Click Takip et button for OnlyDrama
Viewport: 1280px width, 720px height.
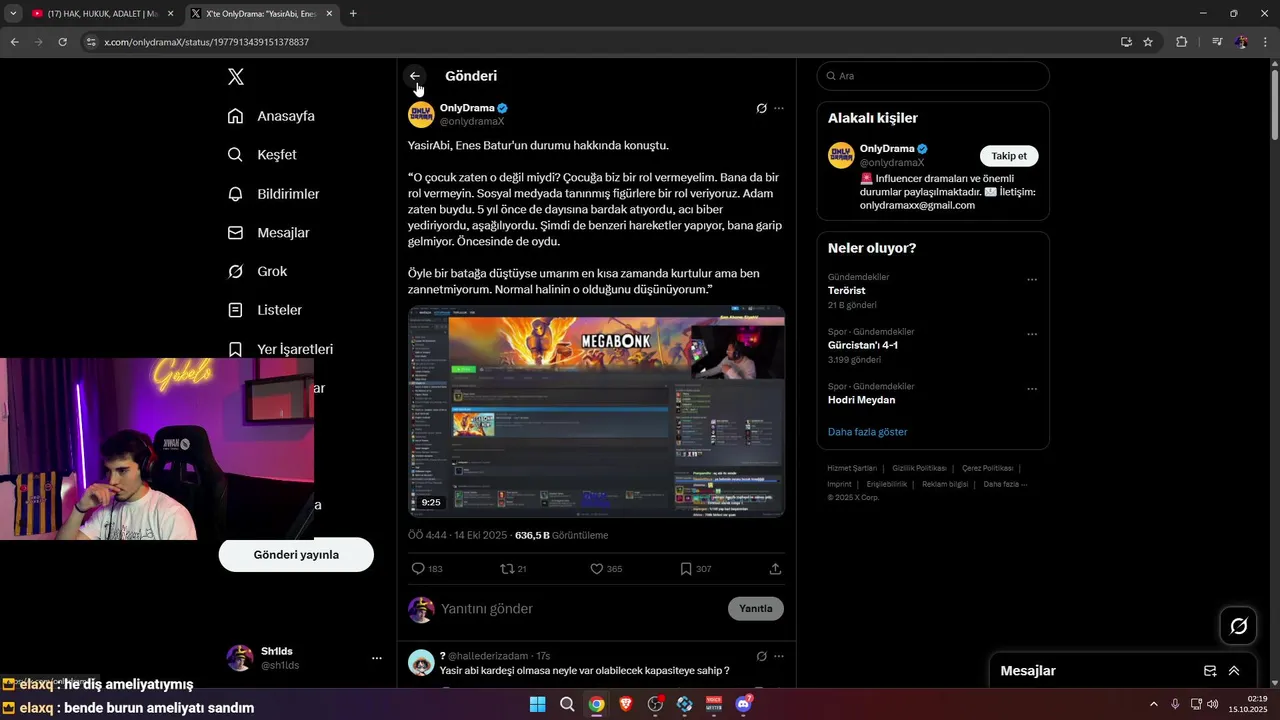[x=1009, y=156]
